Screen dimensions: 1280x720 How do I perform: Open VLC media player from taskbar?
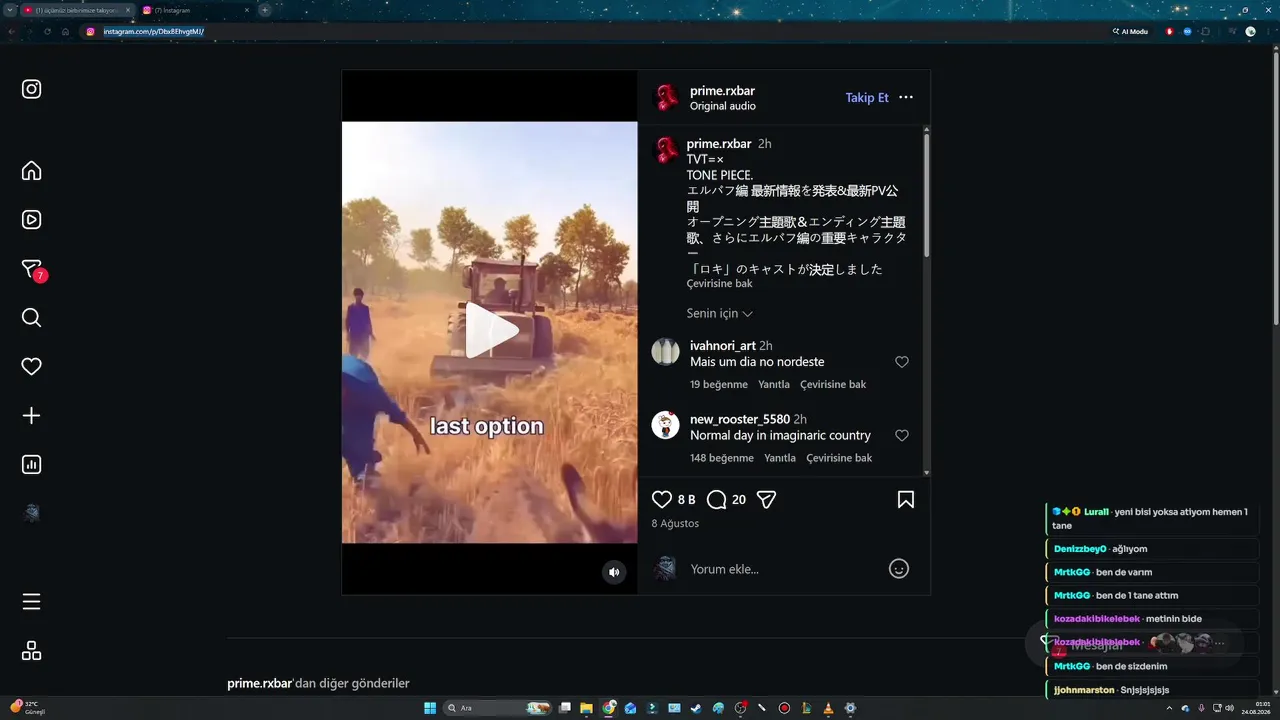coord(828,708)
